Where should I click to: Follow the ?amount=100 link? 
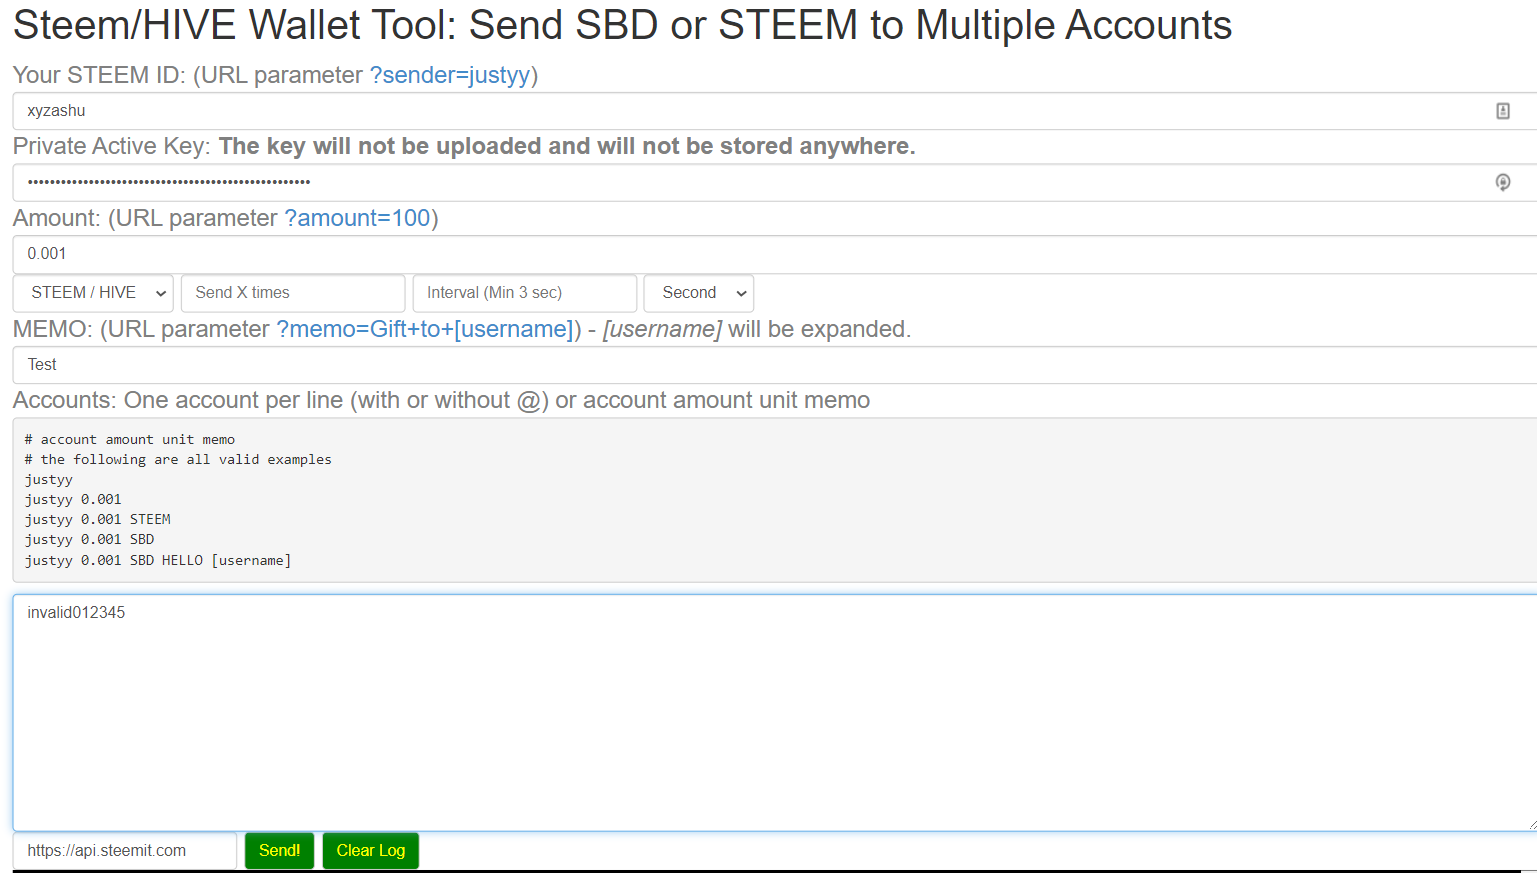coord(357,218)
